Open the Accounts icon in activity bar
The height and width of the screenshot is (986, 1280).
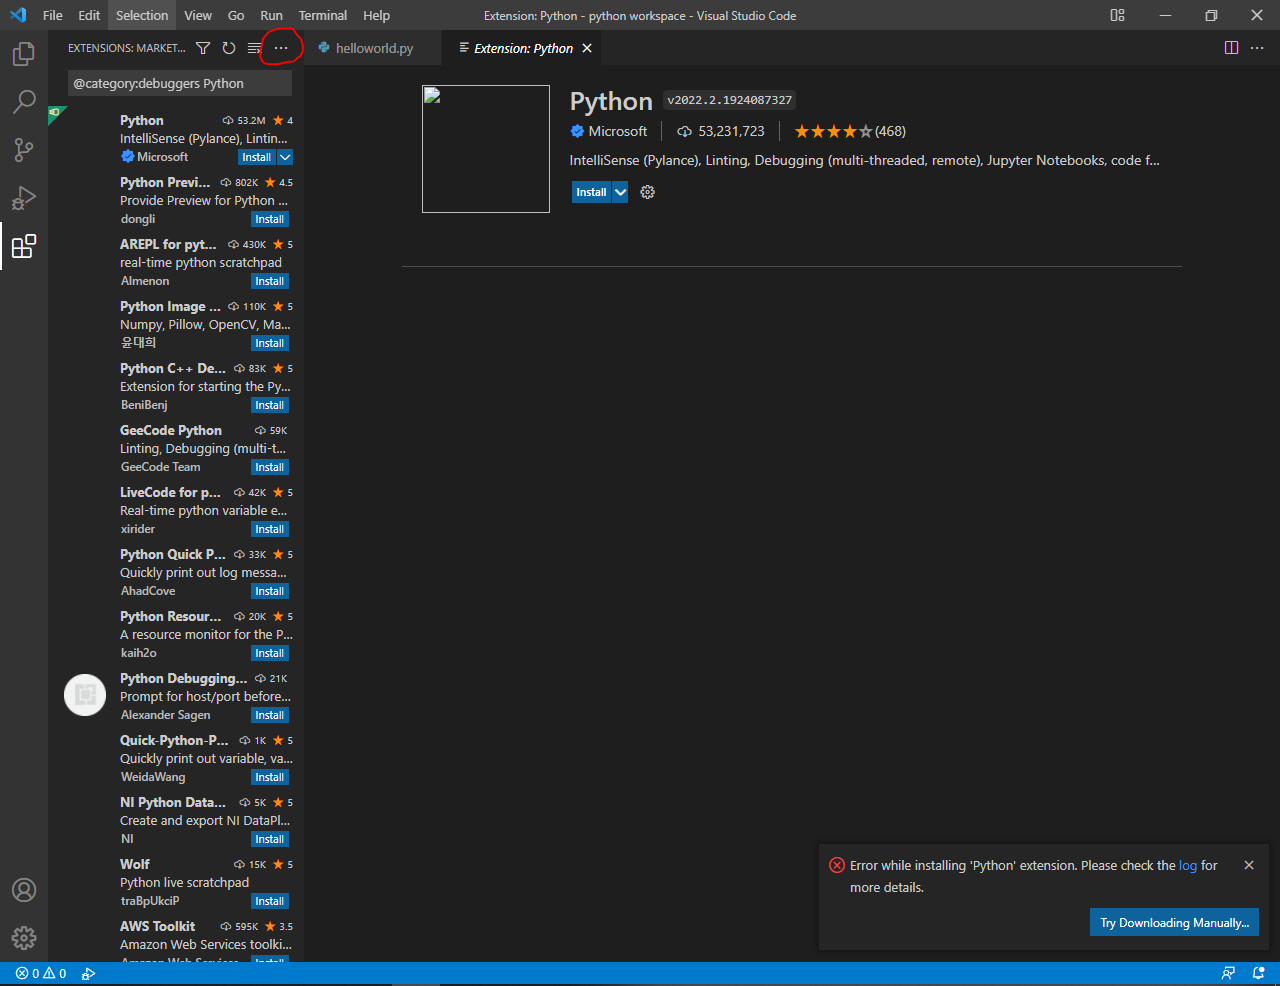[x=24, y=890]
